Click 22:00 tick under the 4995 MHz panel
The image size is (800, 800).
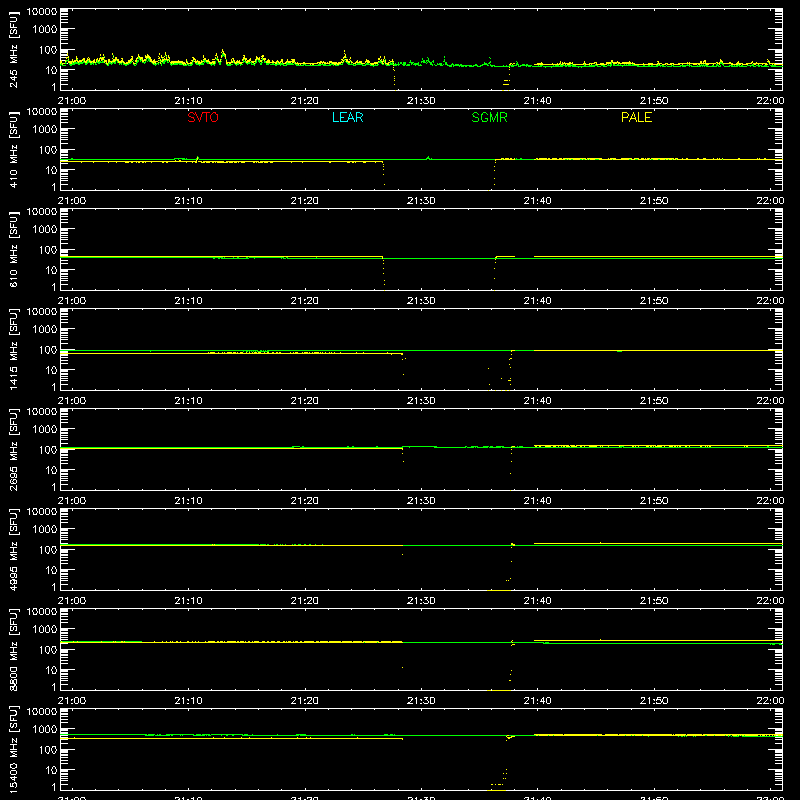(770, 601)
